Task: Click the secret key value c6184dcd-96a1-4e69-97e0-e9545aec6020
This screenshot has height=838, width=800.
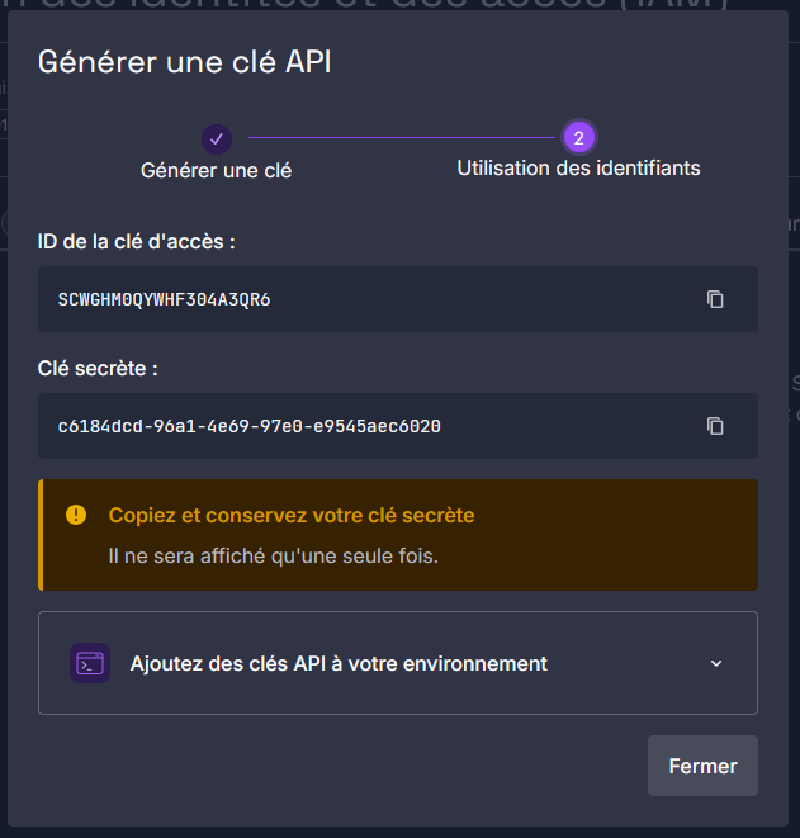Action: (x=249, y=426)
